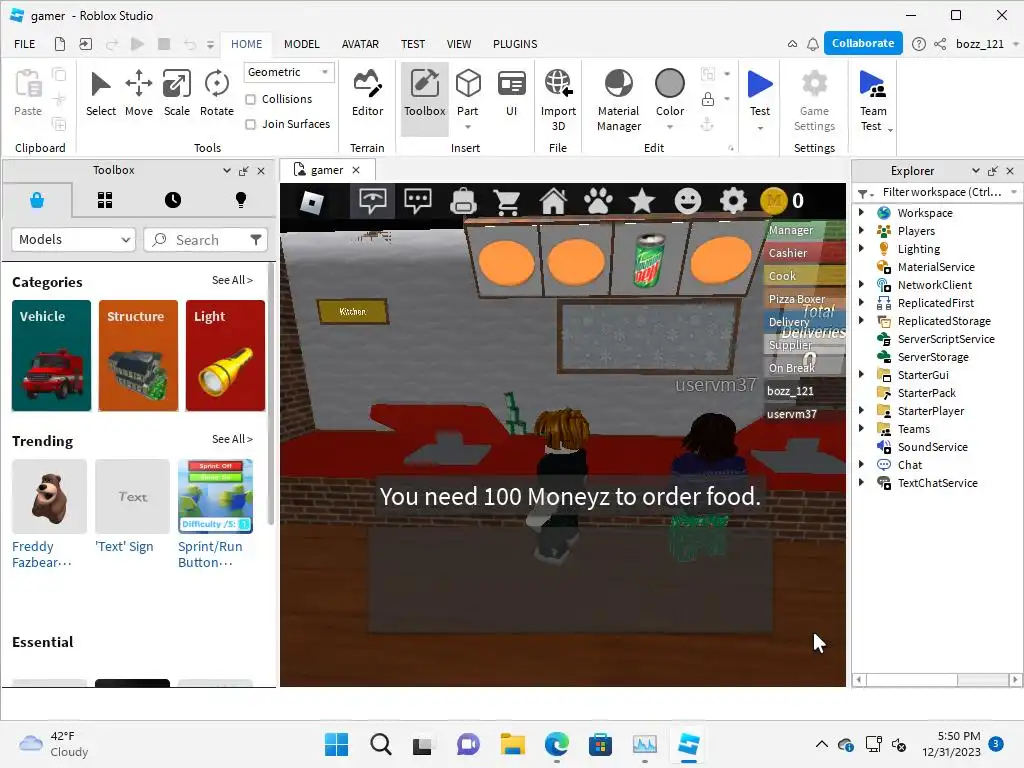Start the Test play button
Image resolution: width=1024 pixels, height=768 pixels.
tap(760, 85)
